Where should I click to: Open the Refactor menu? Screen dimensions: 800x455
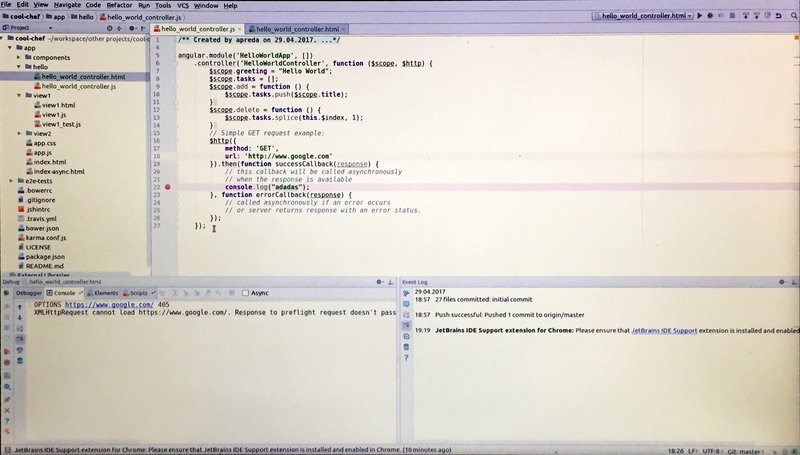click(119, 5)
